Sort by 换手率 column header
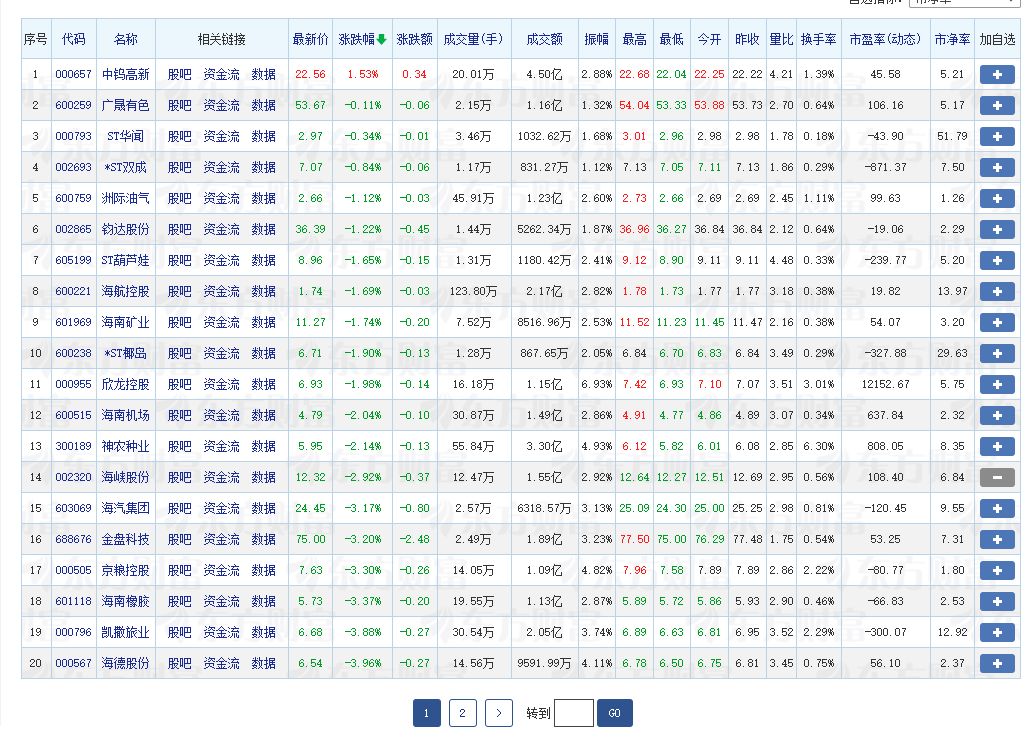1027x740 pixels. pos(818,39)
